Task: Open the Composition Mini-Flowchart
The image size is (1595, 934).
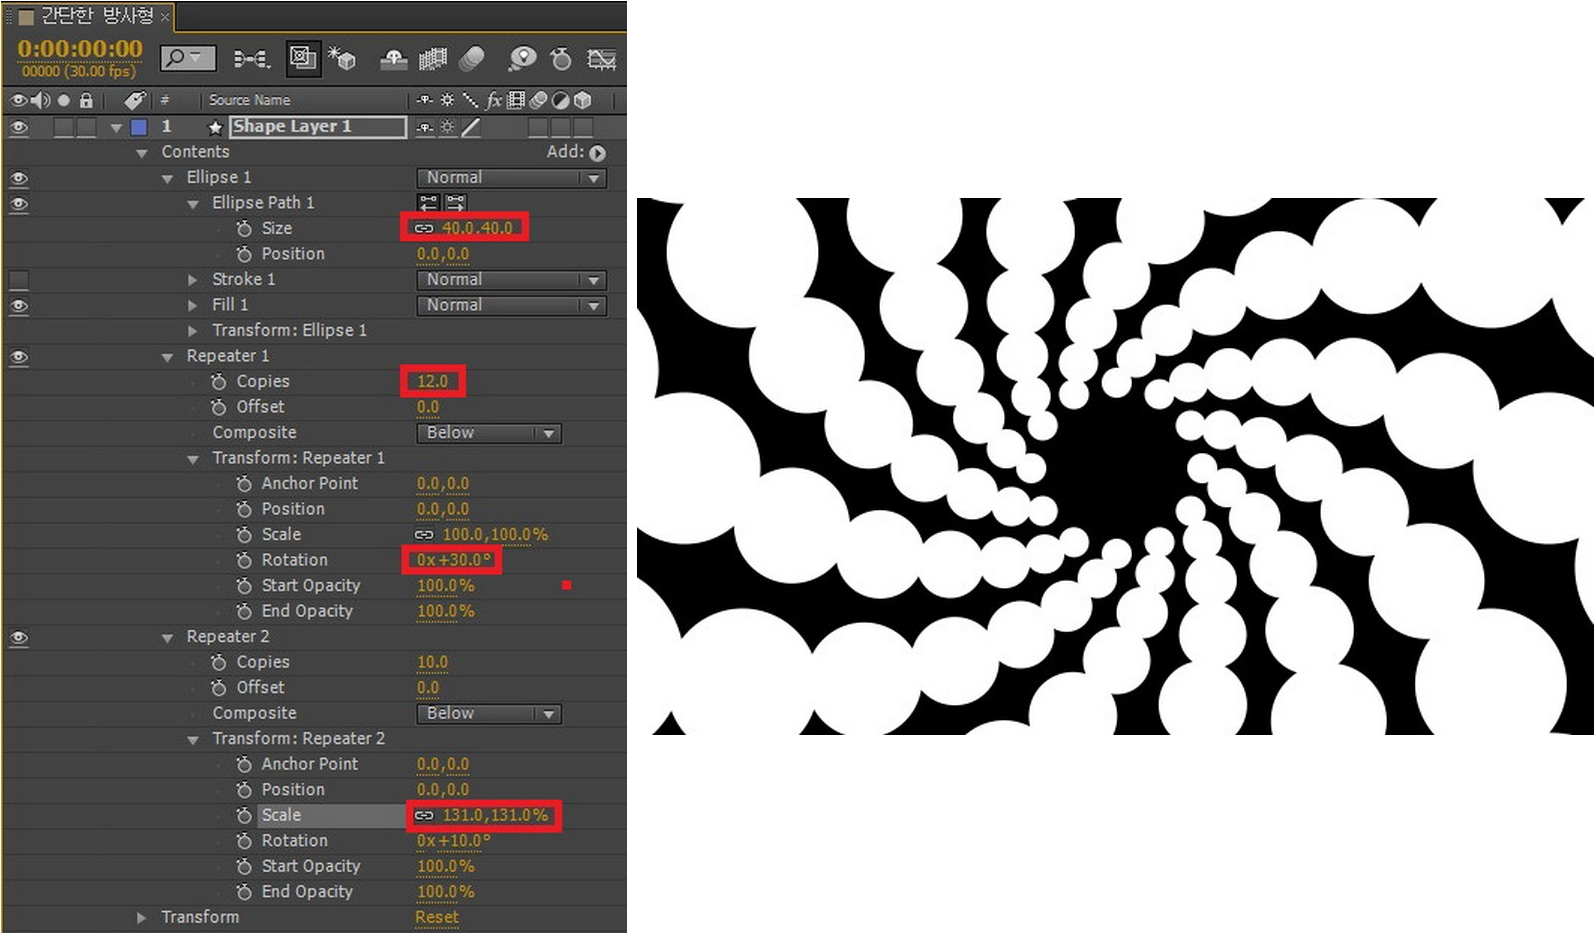Action: click(x=251, y=59)
